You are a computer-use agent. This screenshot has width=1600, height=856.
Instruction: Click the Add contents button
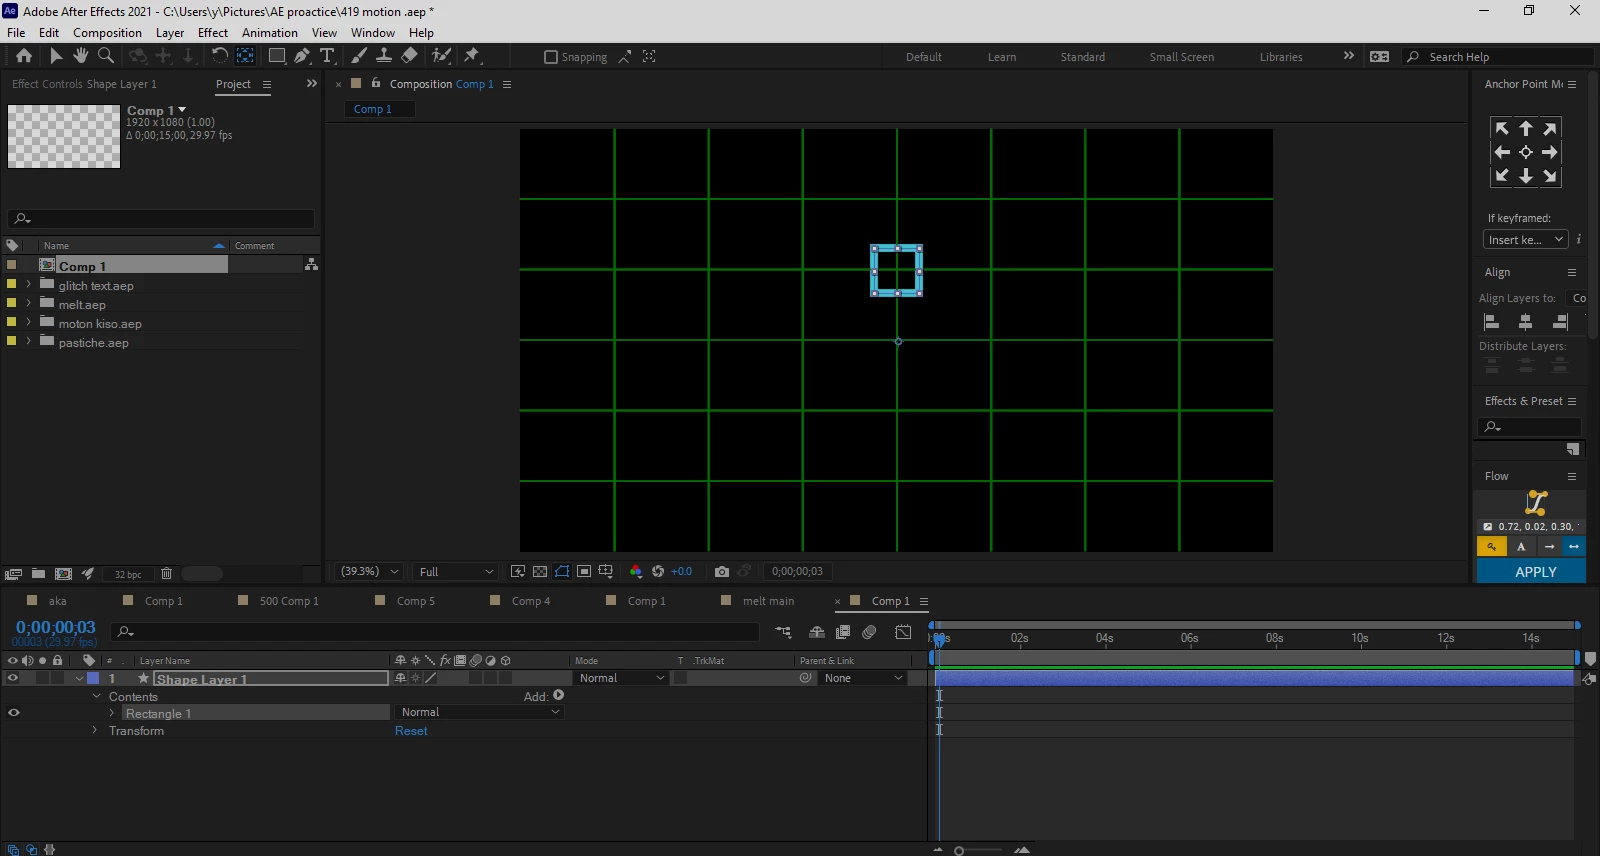pyautogui.click(x=558, y=695)
